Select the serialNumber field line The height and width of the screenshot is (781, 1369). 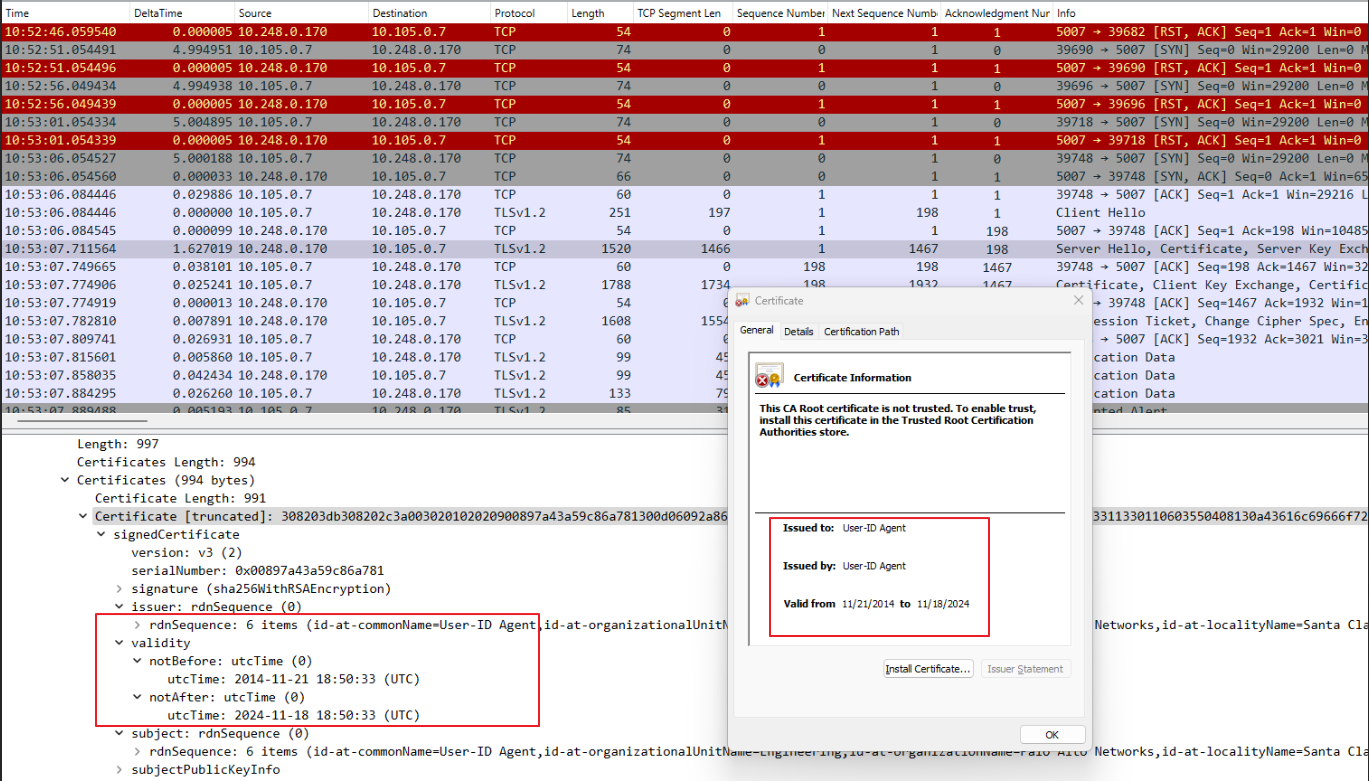coord(257,570)
